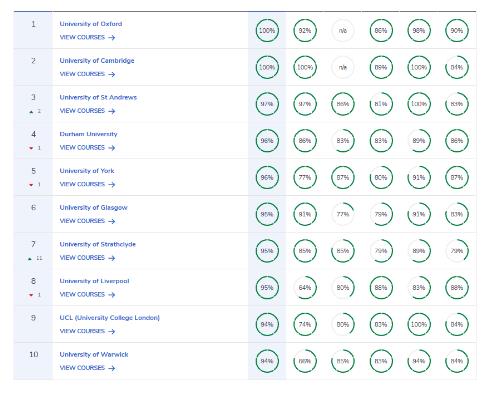Screen dimensions: 497x399
Task: Open the University of Oxford page
Action: coord(91,24)
